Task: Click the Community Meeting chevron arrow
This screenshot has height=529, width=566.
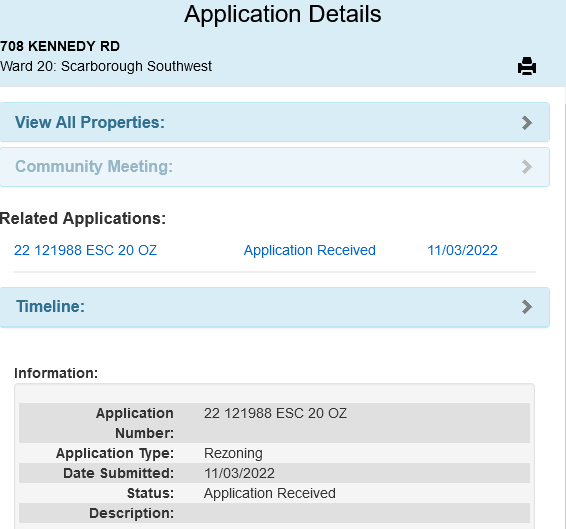Action: pos(527,167)
